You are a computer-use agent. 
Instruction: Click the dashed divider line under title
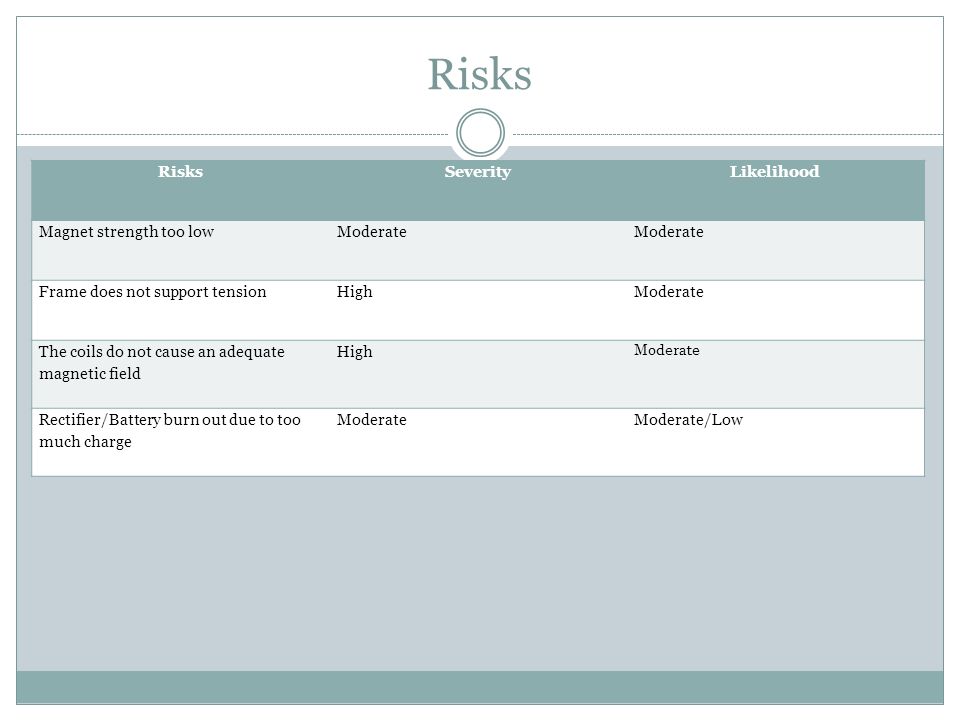pyautogui.click(x=233, y=134)
